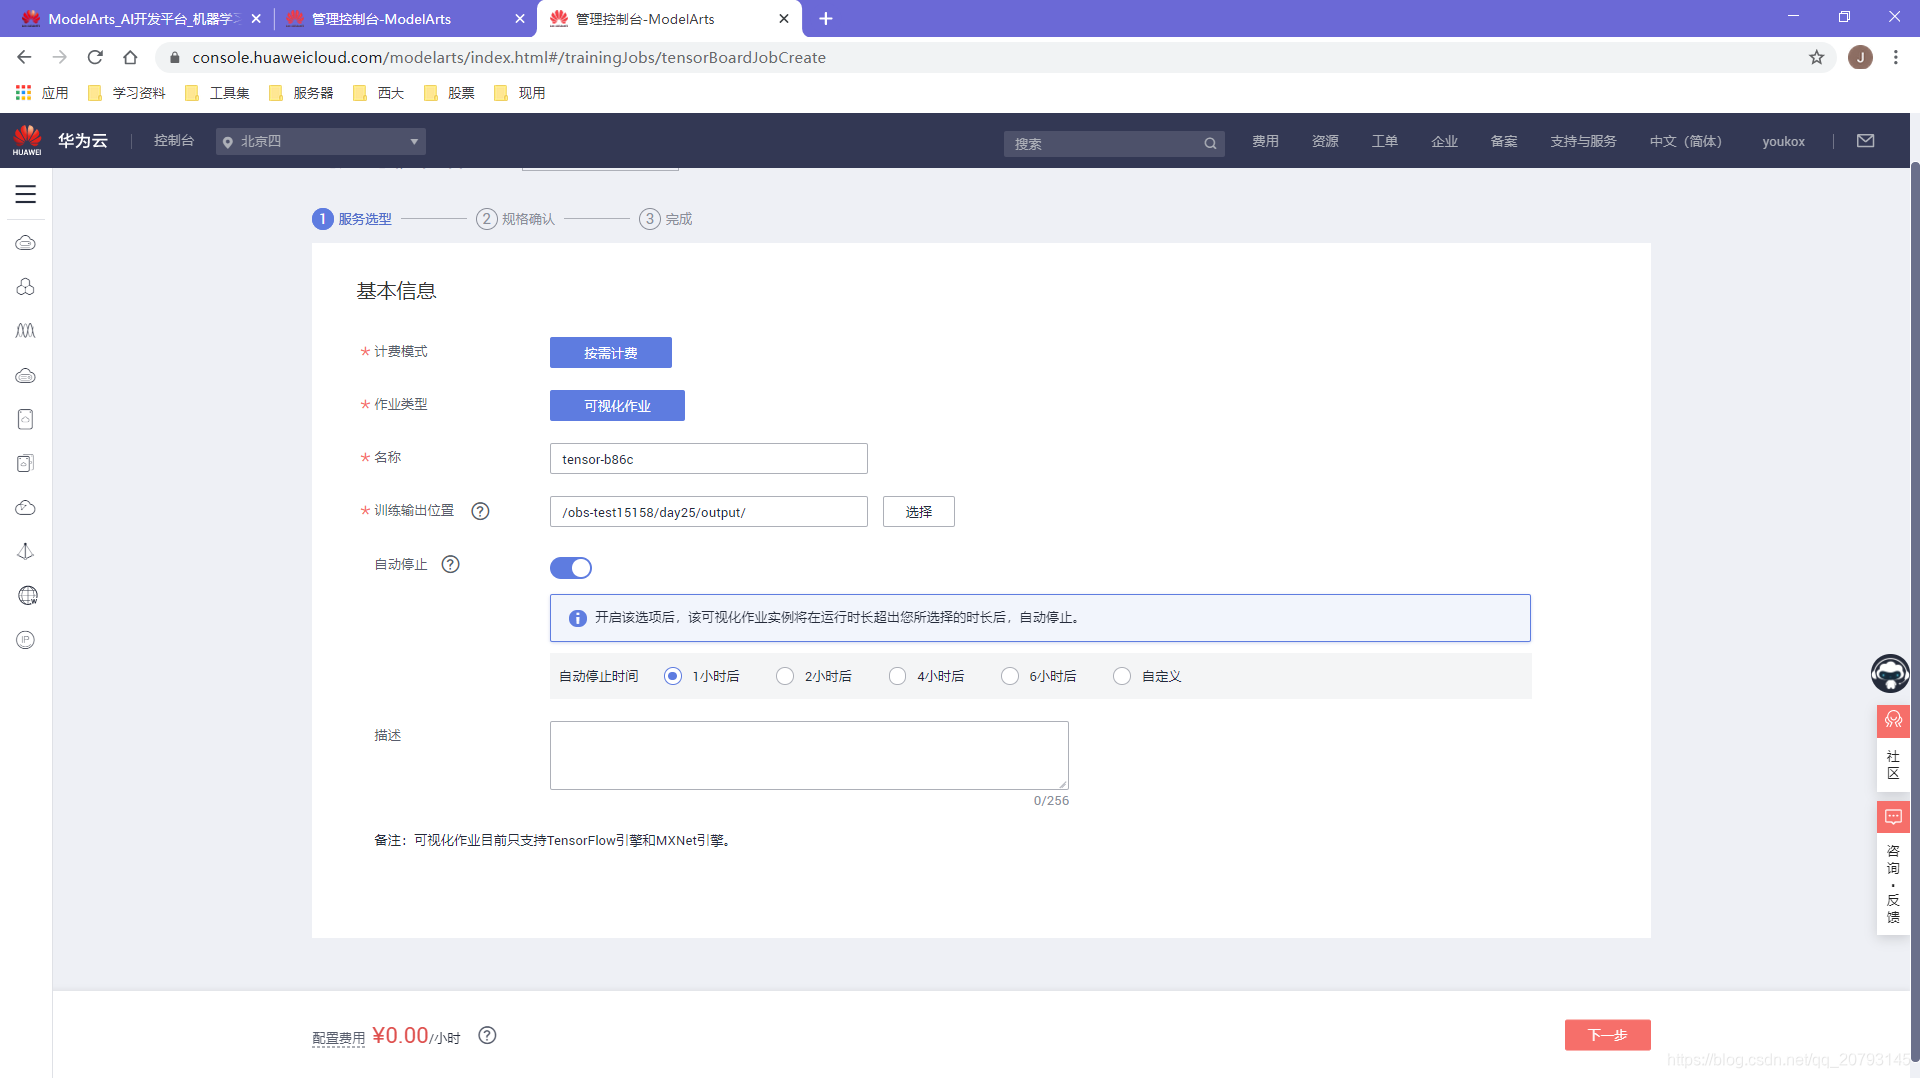
Task: Go to the browser home page
Action: tap(130, 57)
